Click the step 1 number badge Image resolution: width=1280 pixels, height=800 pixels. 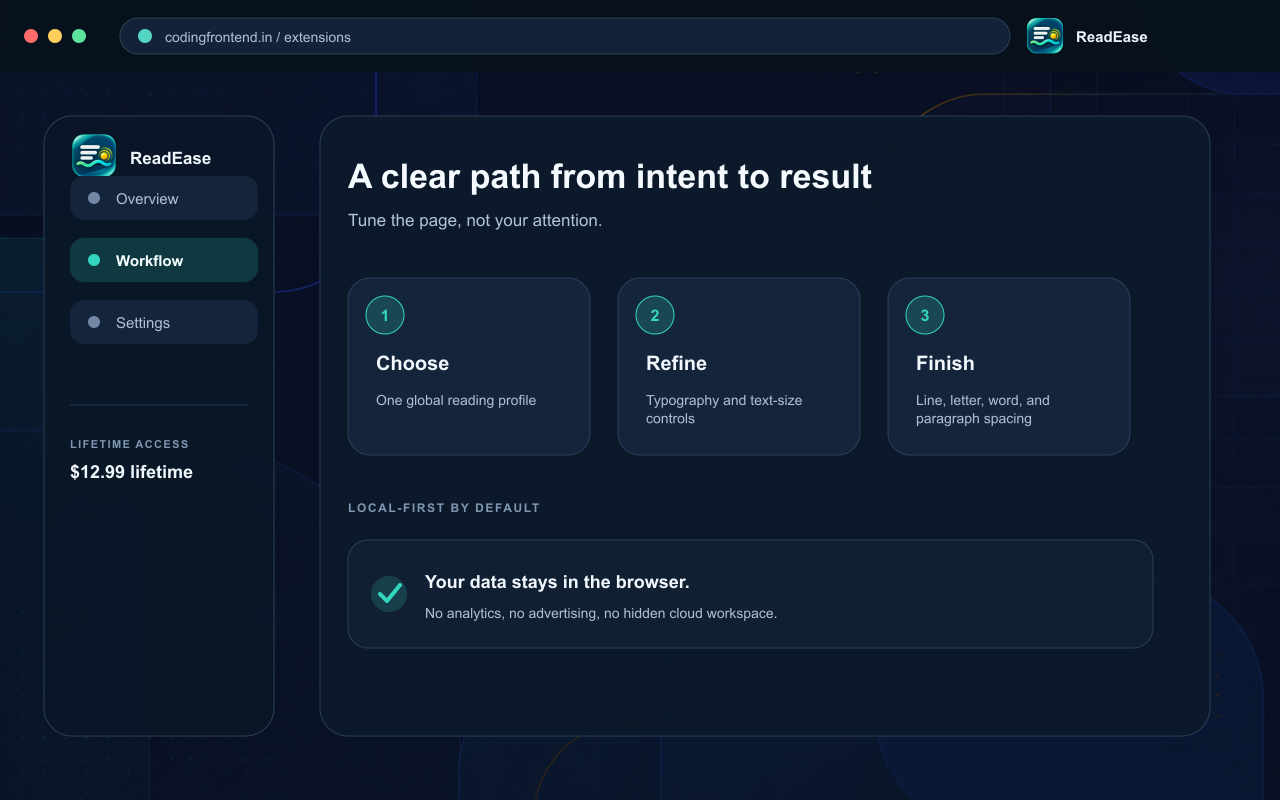point(385,315)
